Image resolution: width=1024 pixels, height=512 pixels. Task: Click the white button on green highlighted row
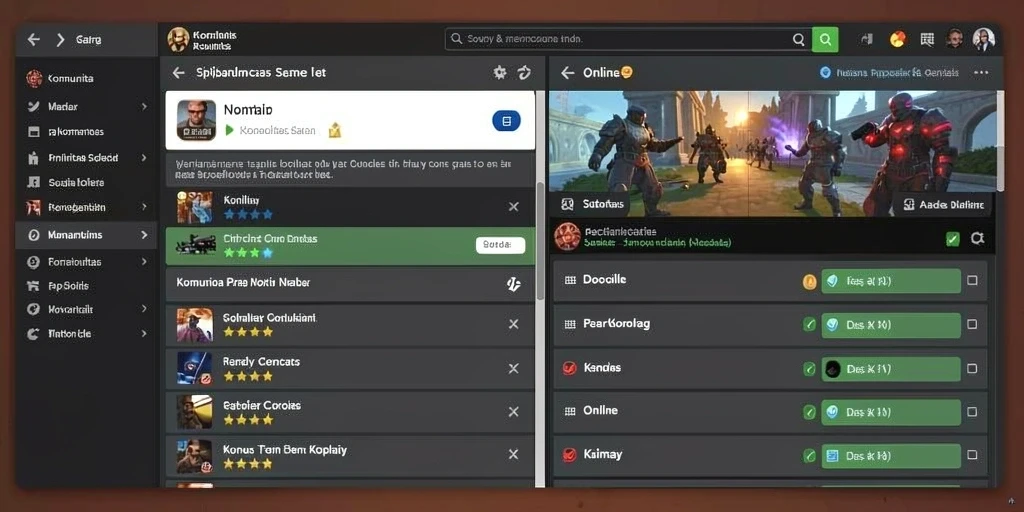pyautogui.click(x=500, y=245)
